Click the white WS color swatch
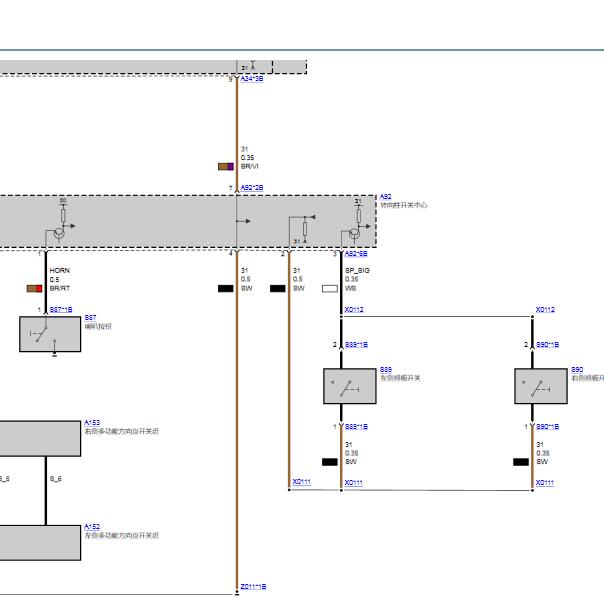The width and height of the screenshot is (604, 607). (x=330, y=288)
